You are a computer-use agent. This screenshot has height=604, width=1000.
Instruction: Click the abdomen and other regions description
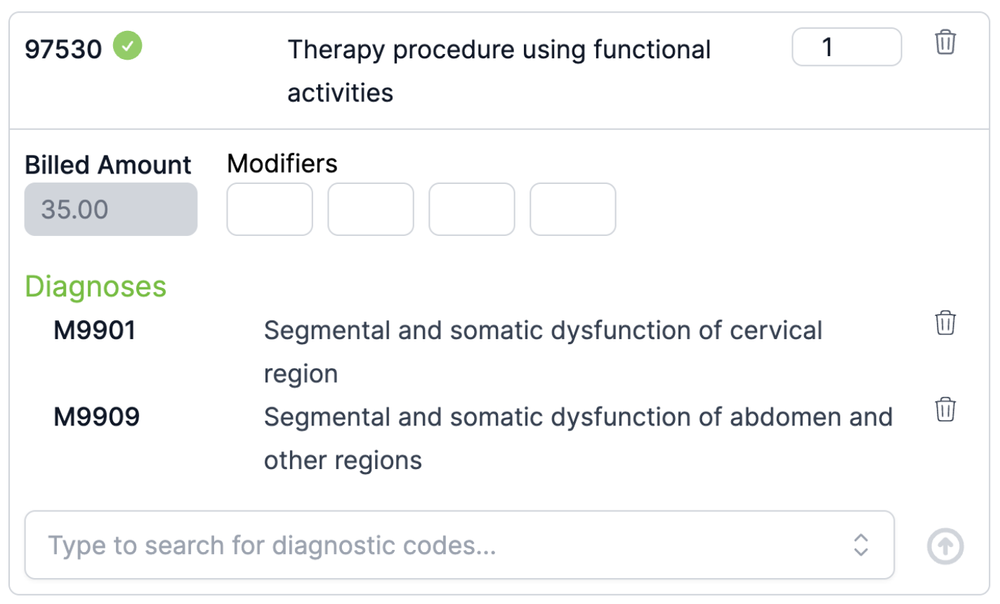[x=578, y=439]
